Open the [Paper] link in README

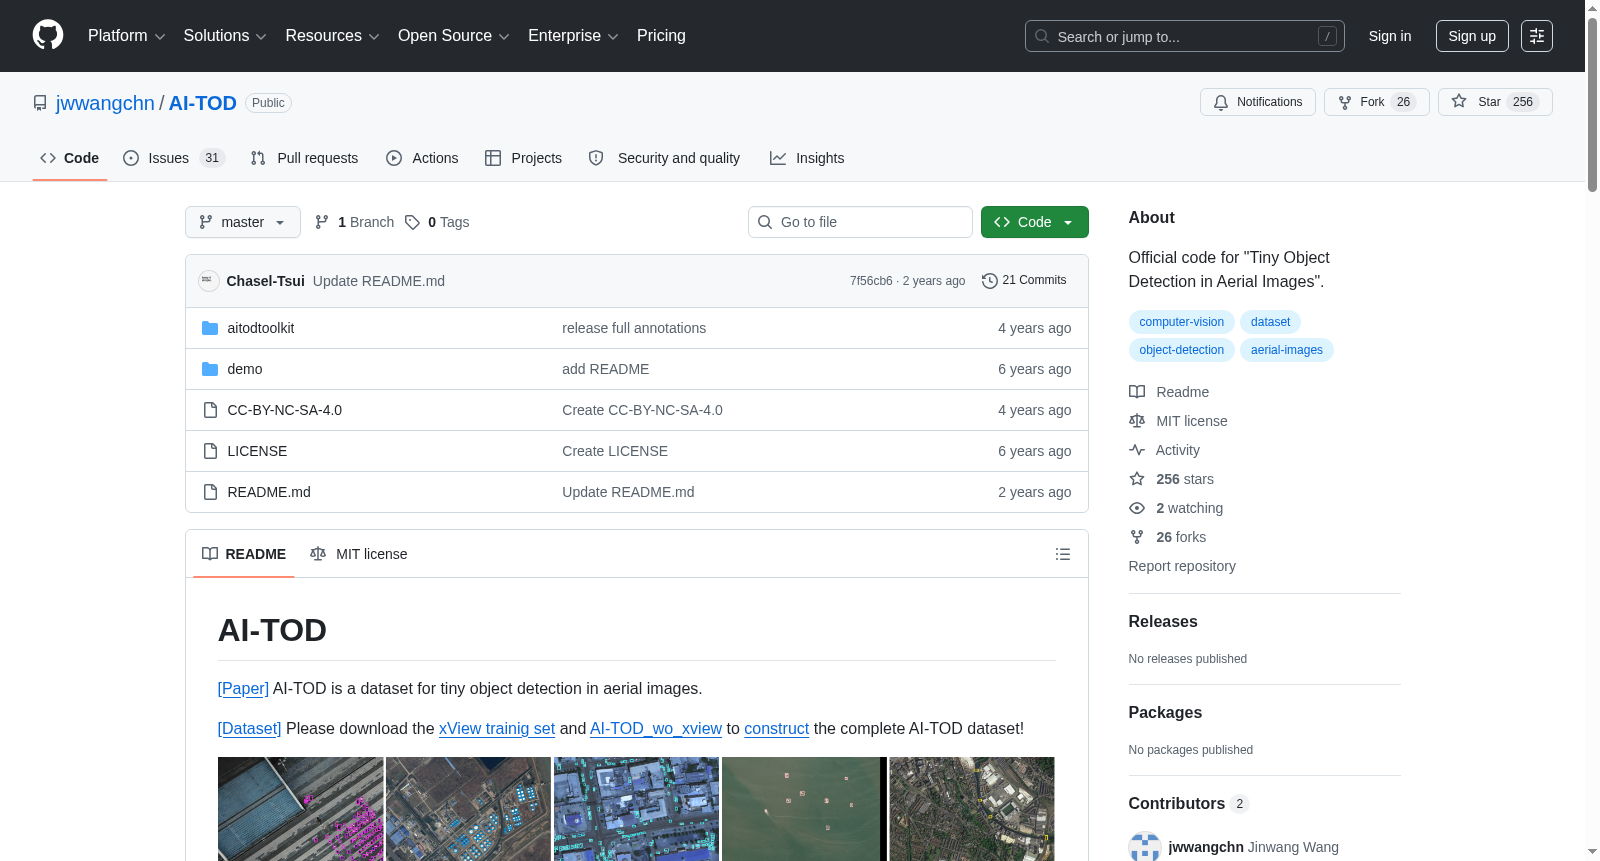point(243,688)
